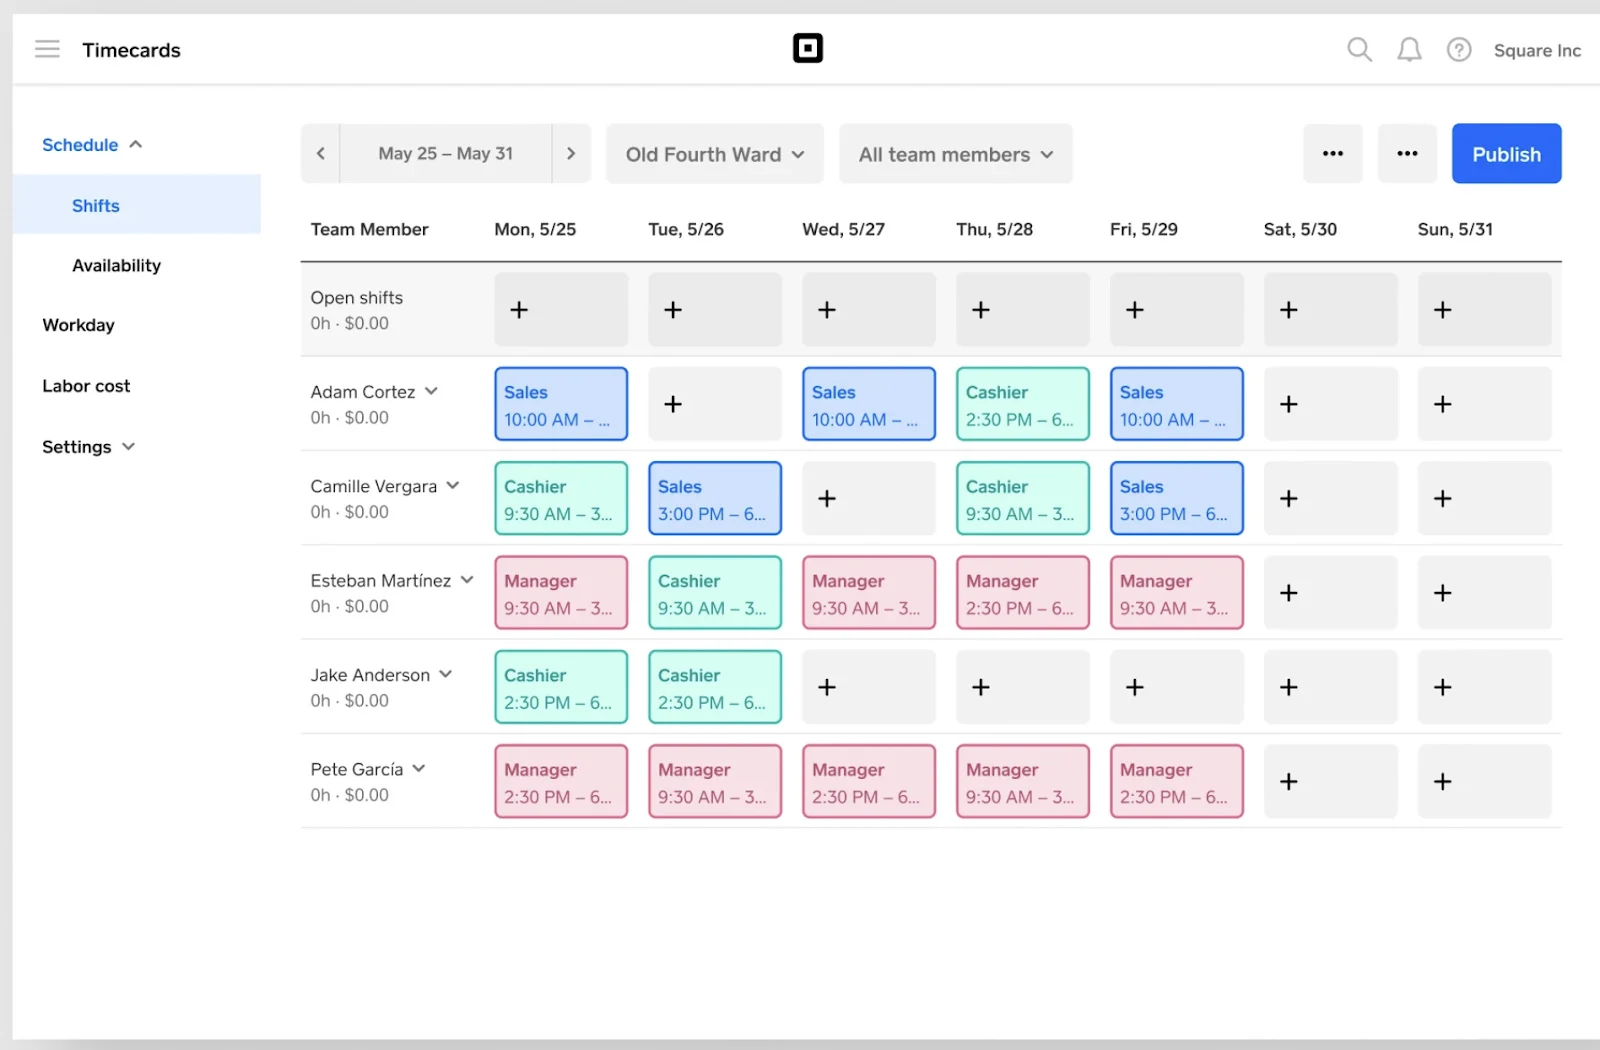
Task: Add Saturday shift for Esteban Martínez
Action: coord(1331,593)
